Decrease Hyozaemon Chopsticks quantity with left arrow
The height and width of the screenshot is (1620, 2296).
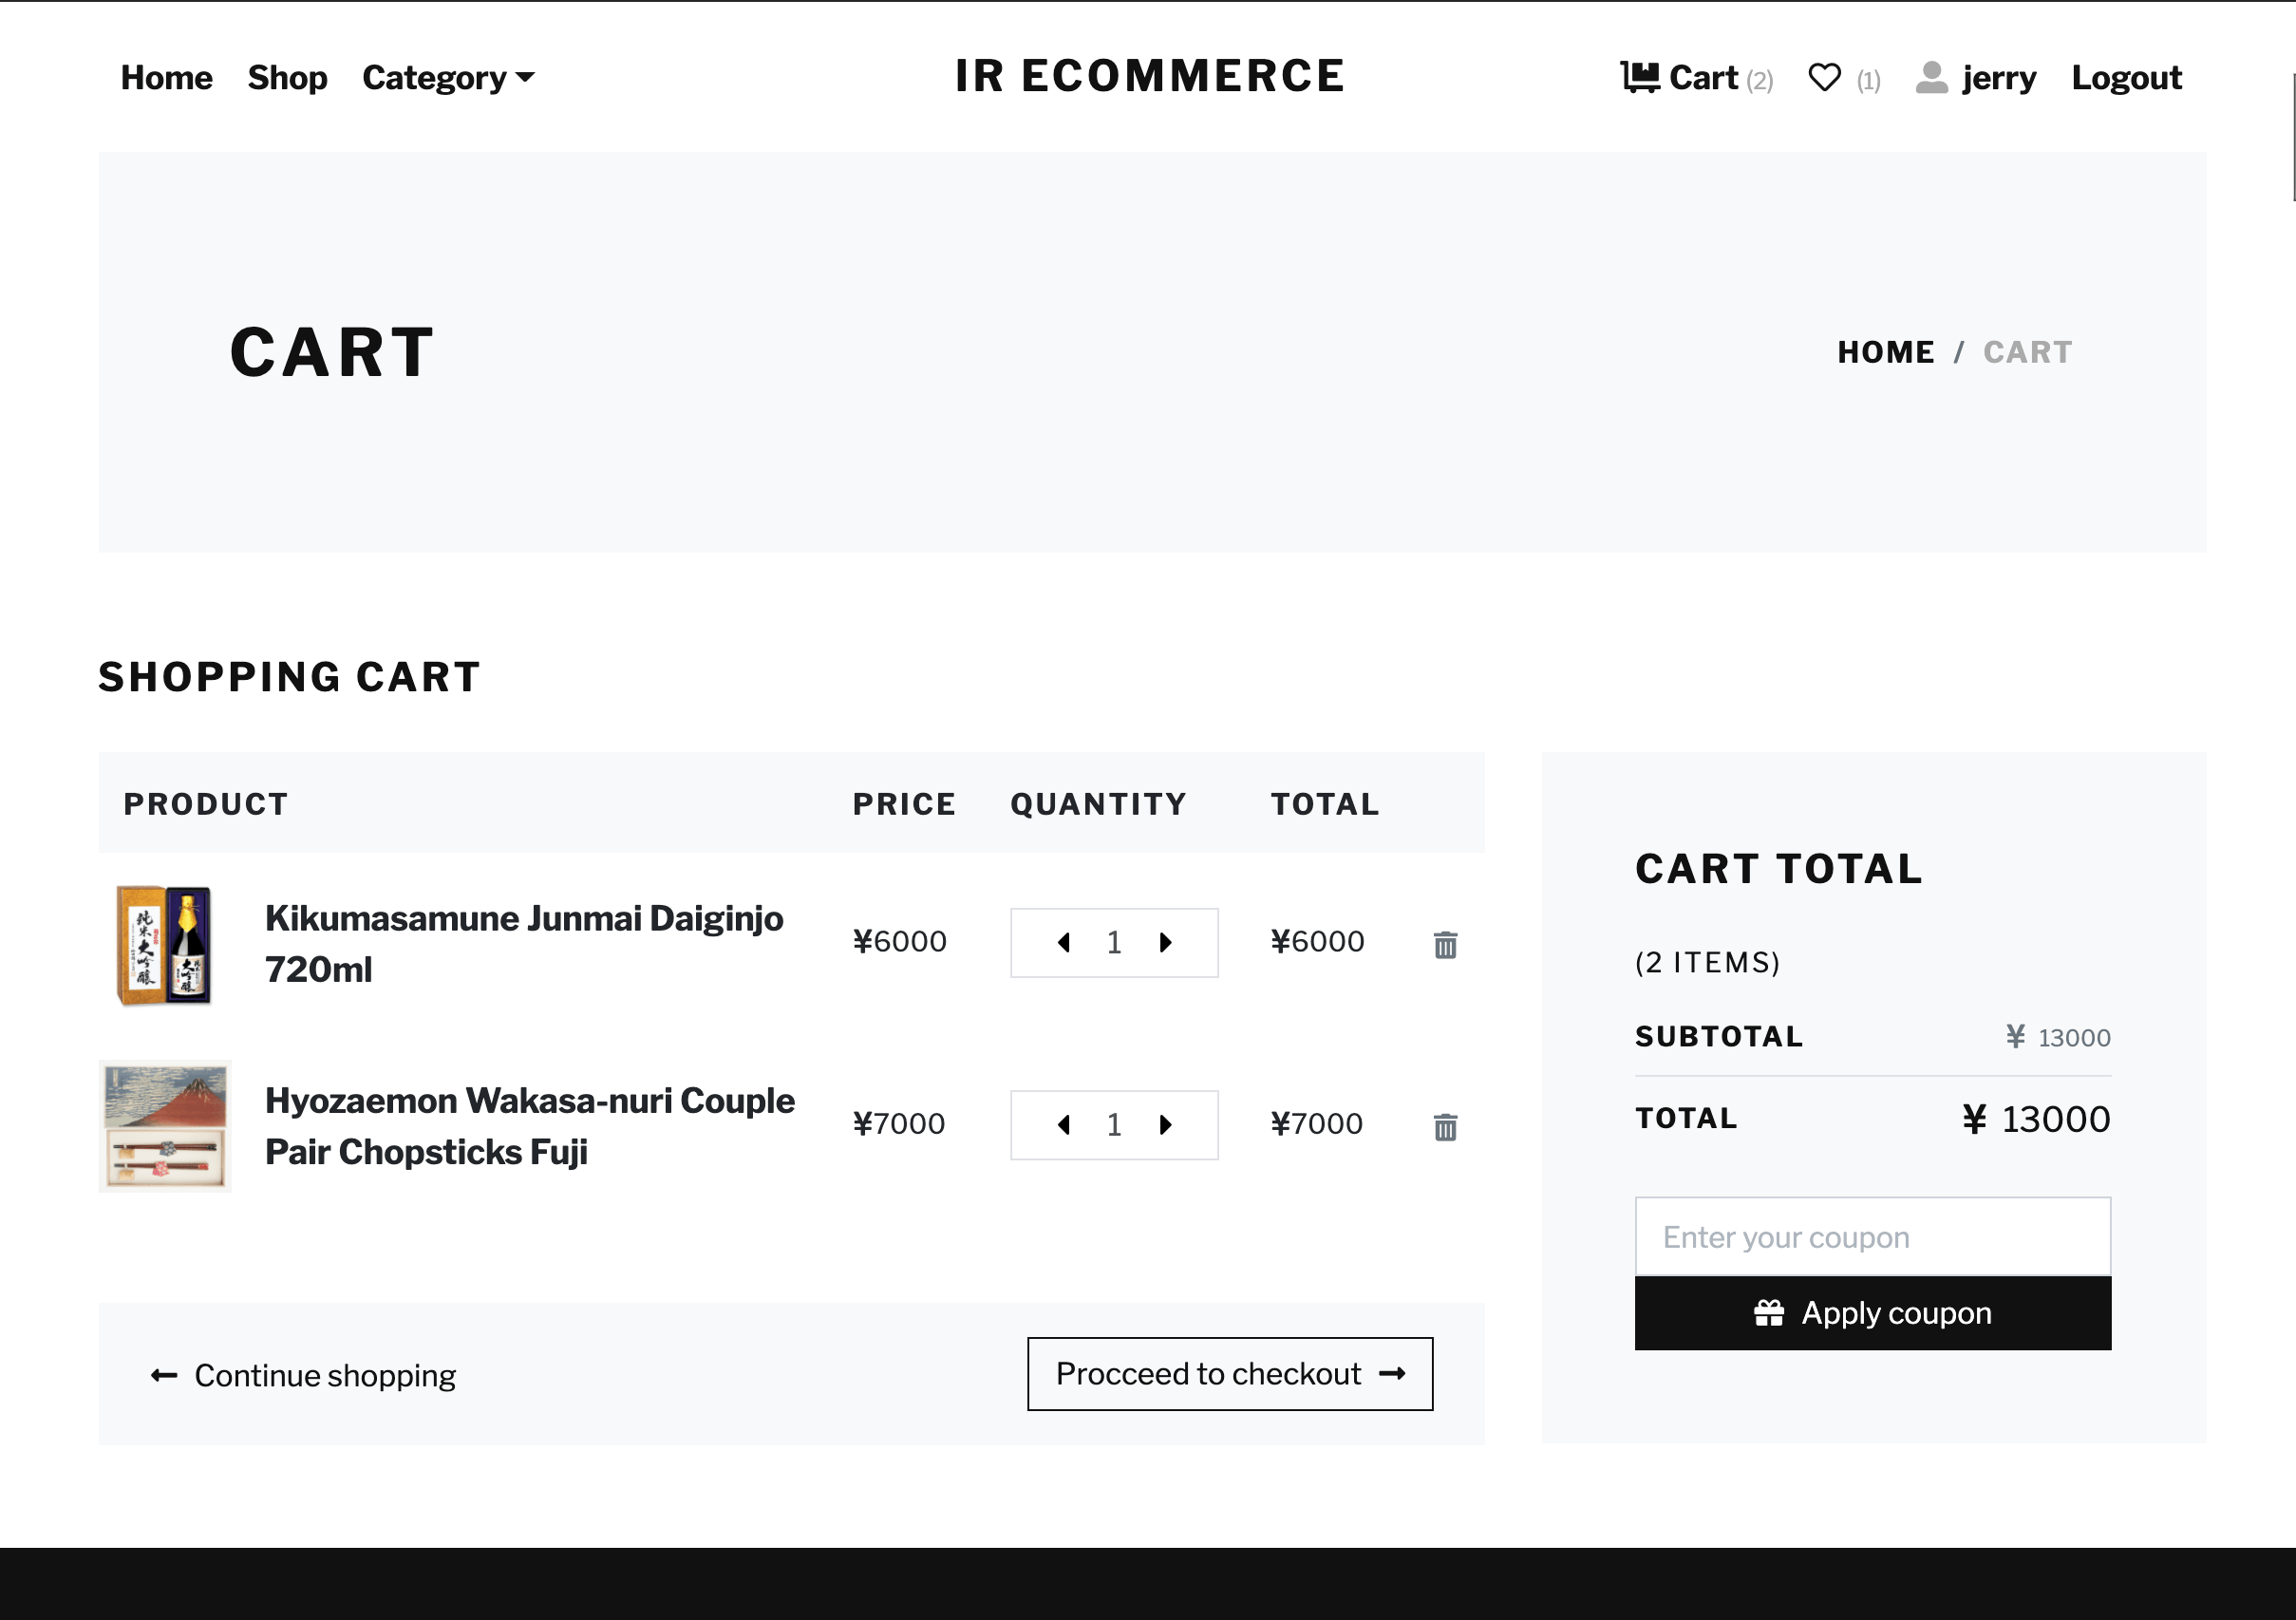coord(1064,1125)
